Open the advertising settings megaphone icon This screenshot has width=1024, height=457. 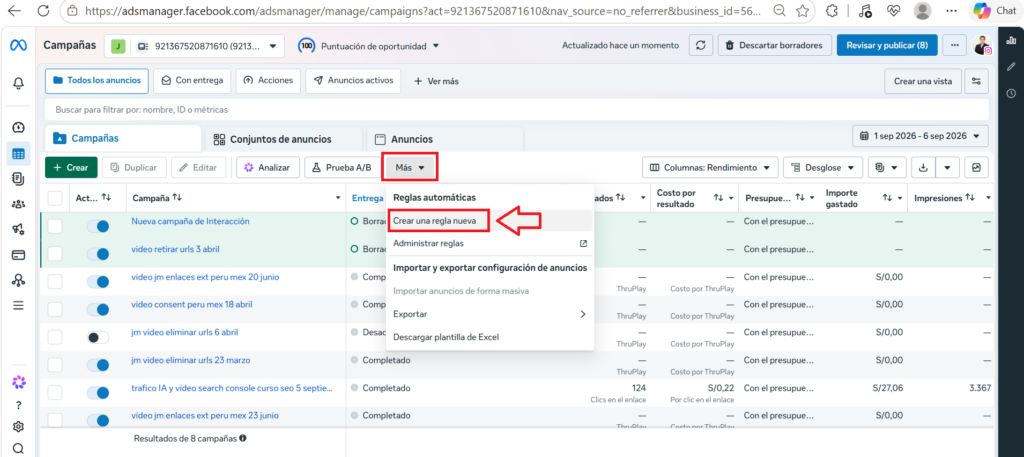[x=18, y=229]
